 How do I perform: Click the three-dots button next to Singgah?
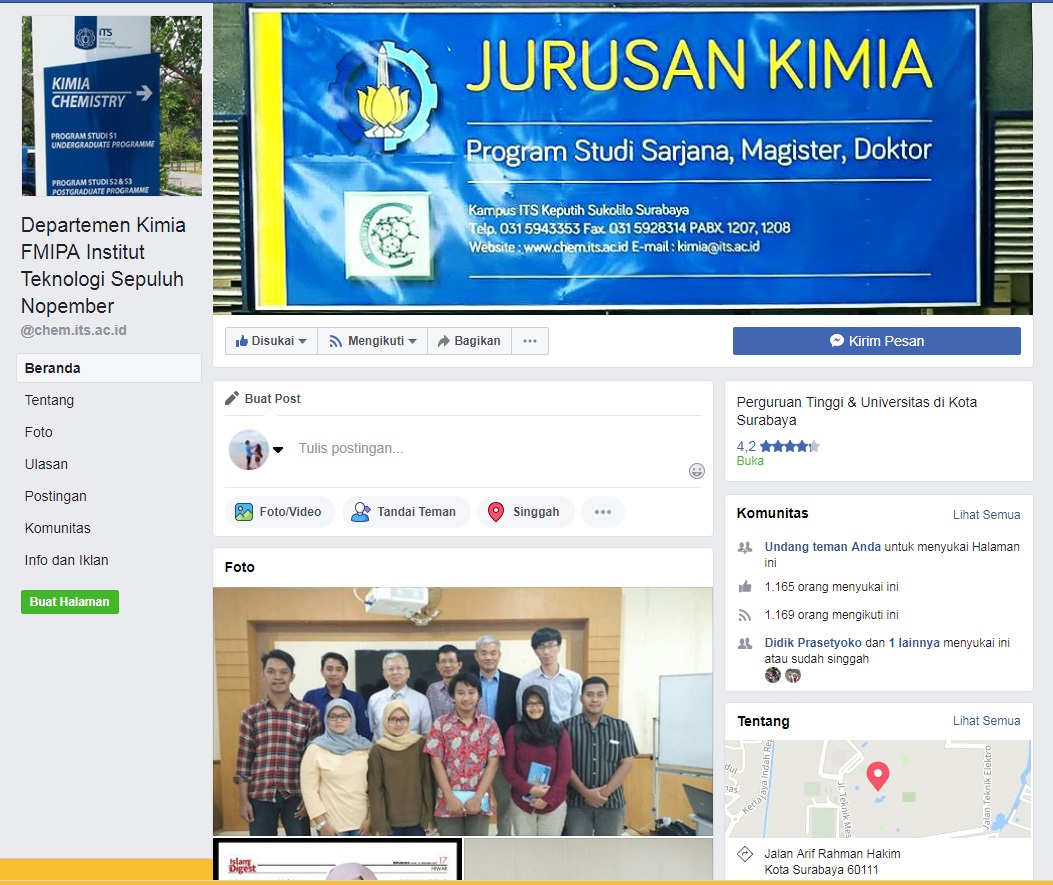click(602, 512)
